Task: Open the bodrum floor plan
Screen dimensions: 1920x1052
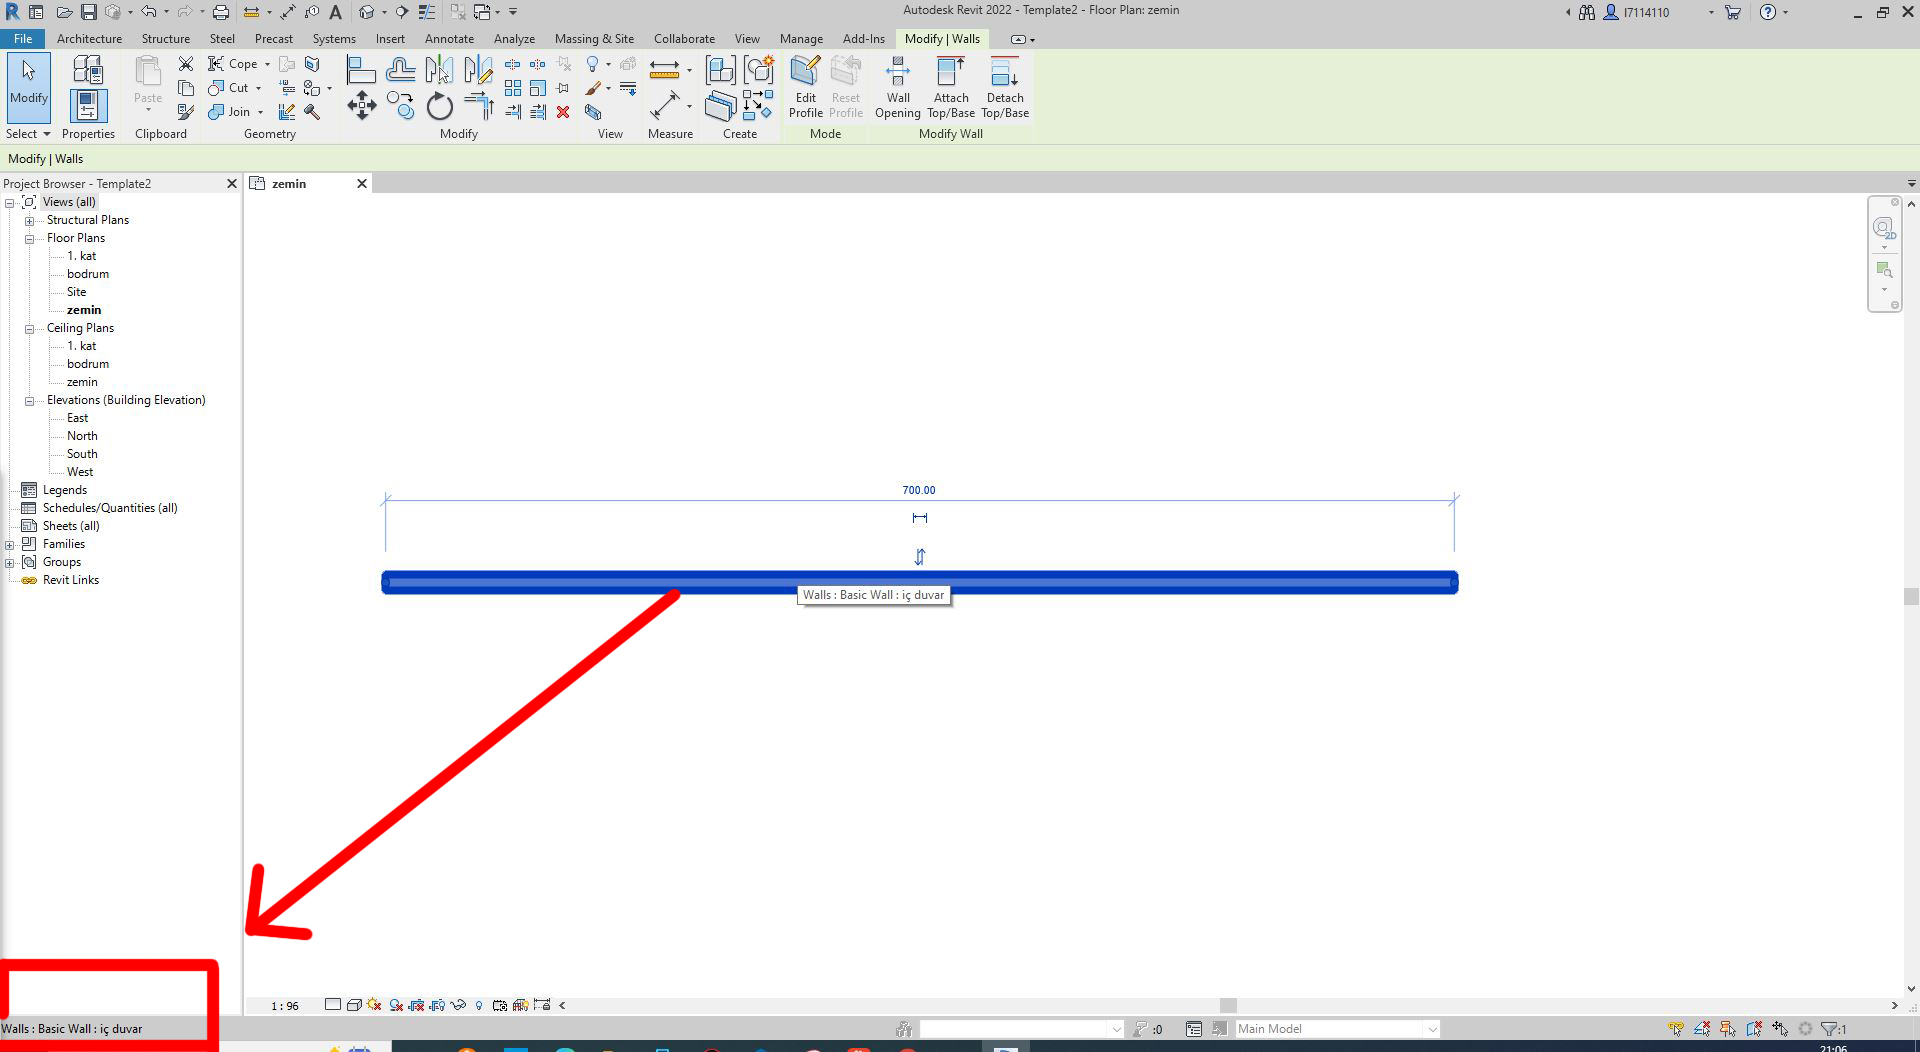Action: [x=88, y=274]
